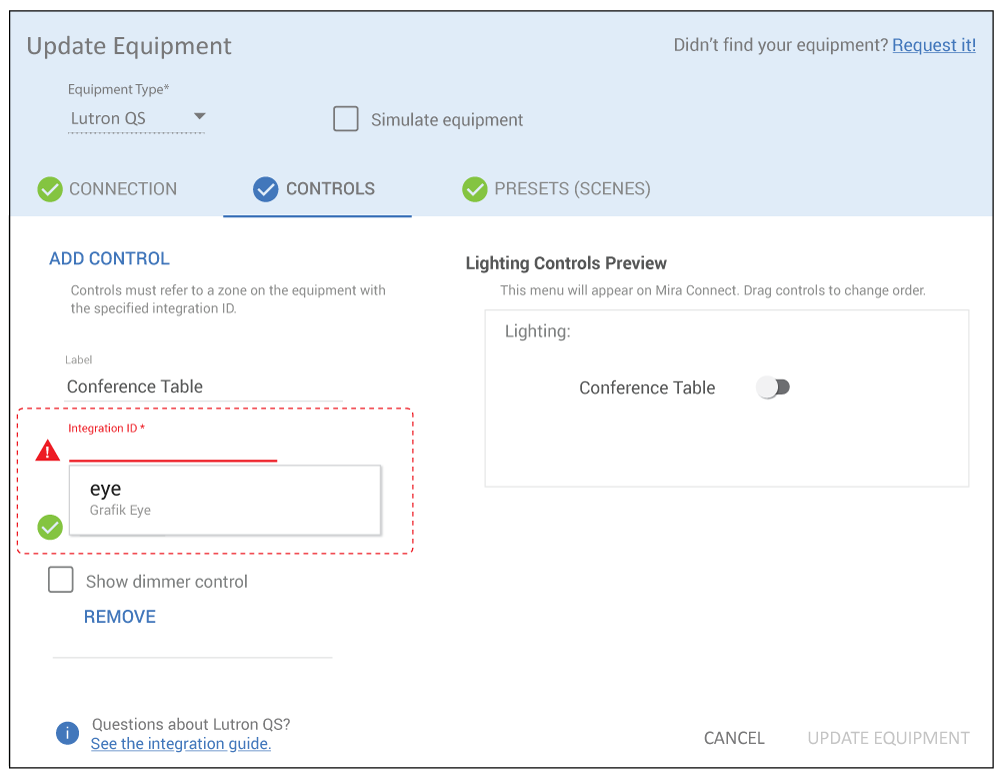The height and width of the screenshot is (773, 1000).
Task: Follow the 'Request it!' link
Action: [x=933, y=45]
